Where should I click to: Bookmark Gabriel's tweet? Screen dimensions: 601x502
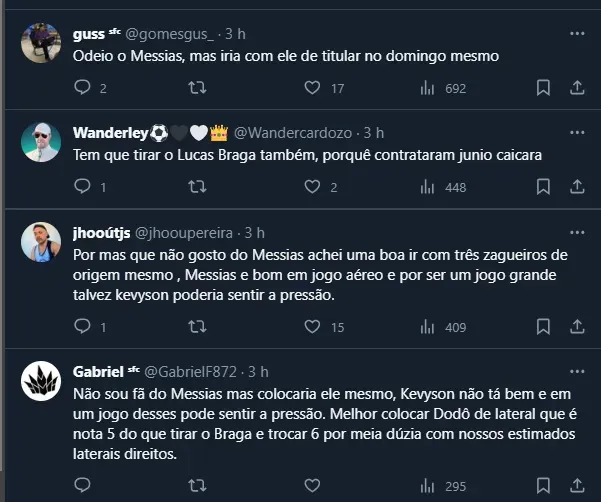click(x=543, y=486)
